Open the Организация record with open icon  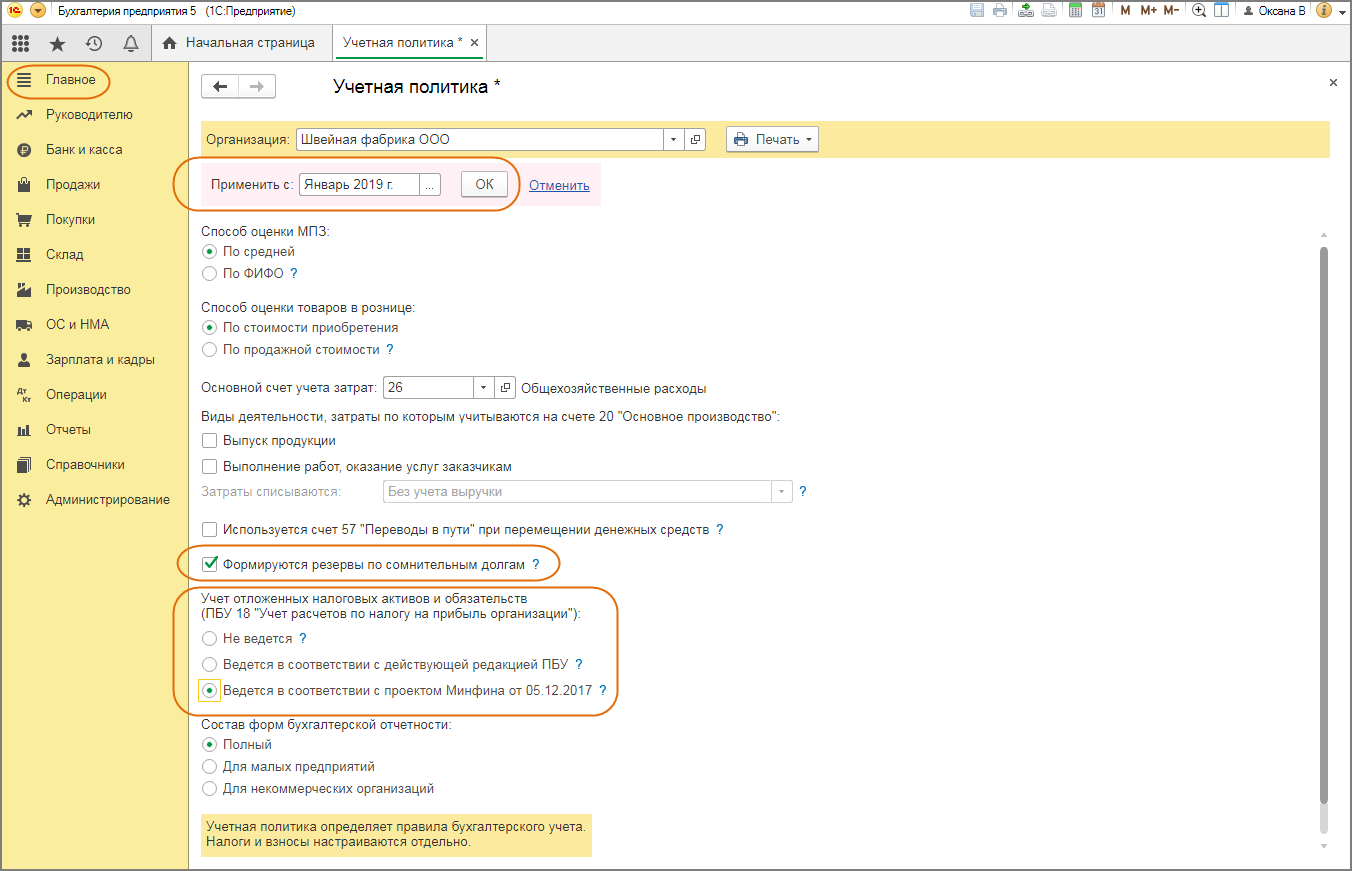coord(696,140)
